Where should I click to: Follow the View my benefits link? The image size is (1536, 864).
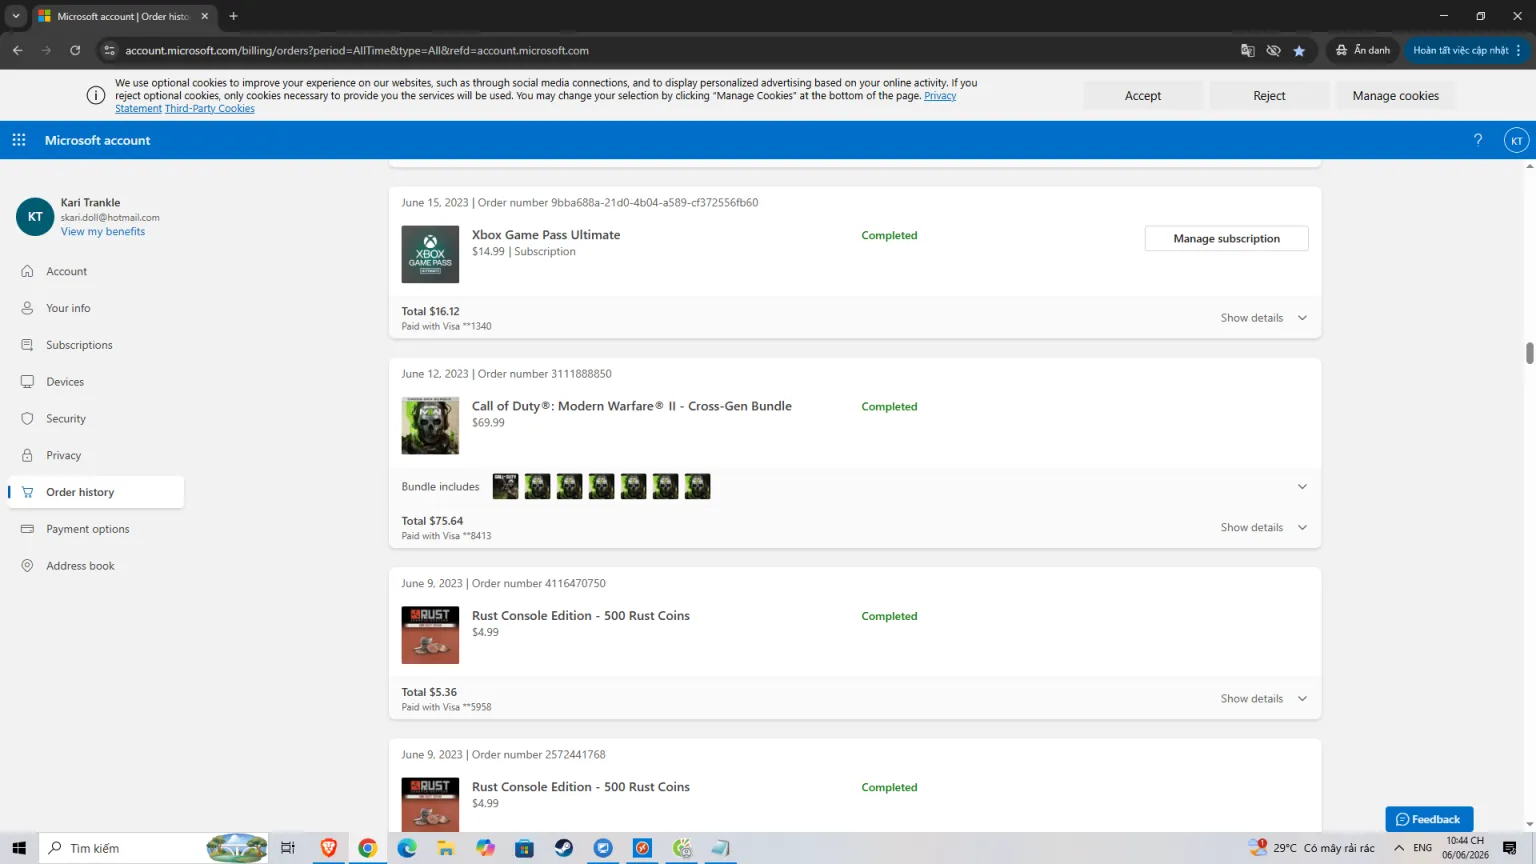103,231
